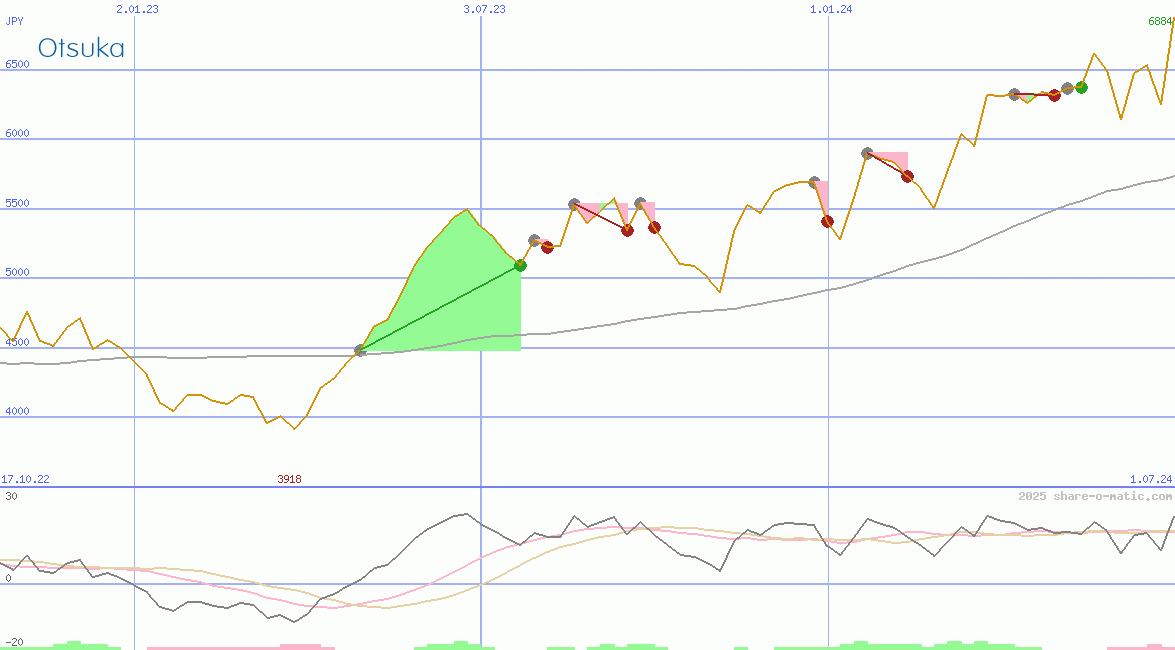The height and width of the screenshot is (650, 1175).
Task: Click the large green shaded profit area
Action: [x=450, y=290]
